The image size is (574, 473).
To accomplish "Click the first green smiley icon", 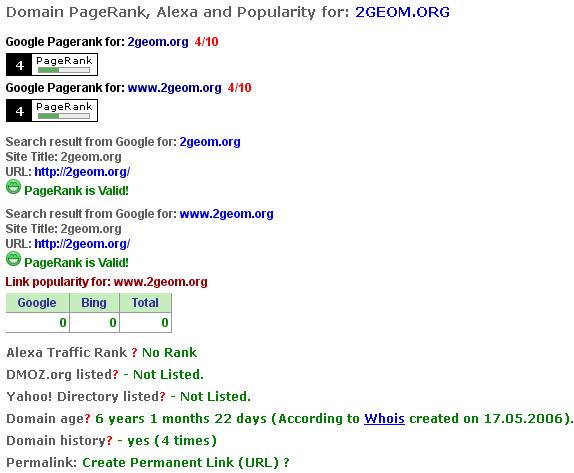I will coord(14,187).
